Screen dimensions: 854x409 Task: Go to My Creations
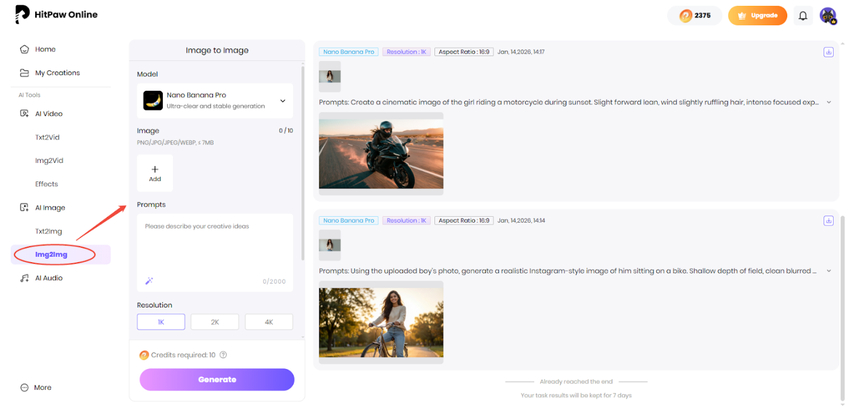tap(57, 73)
